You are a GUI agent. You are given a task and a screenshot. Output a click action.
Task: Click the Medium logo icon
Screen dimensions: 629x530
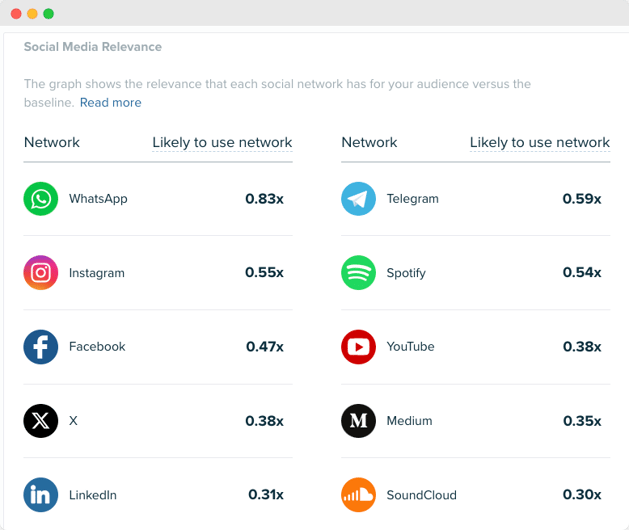pos(358,421)
